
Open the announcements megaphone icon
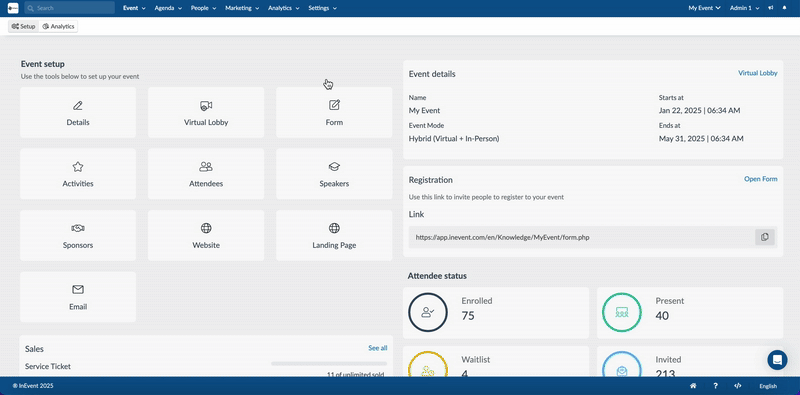(770, 8)
